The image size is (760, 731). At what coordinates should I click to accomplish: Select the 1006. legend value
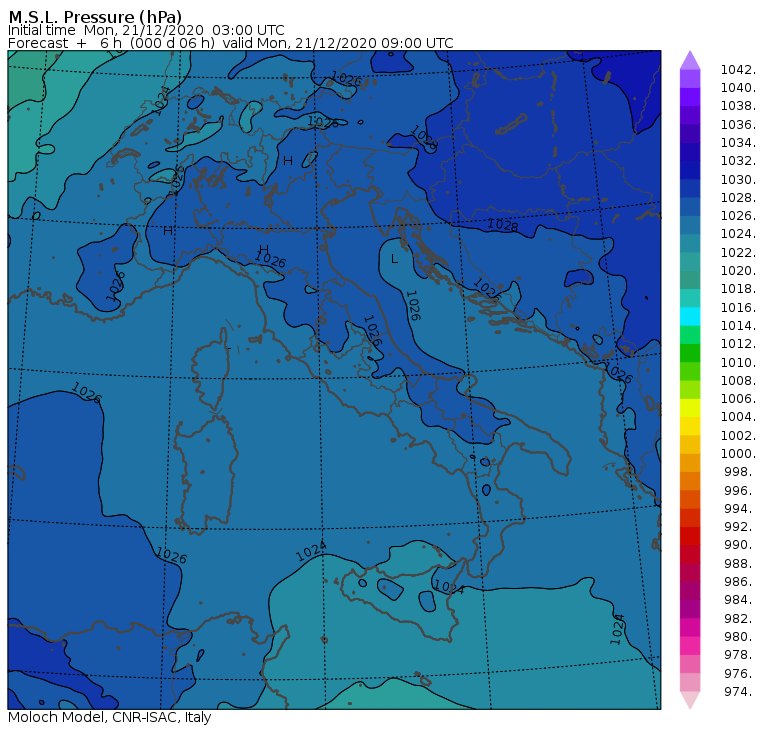coord(738,399)
